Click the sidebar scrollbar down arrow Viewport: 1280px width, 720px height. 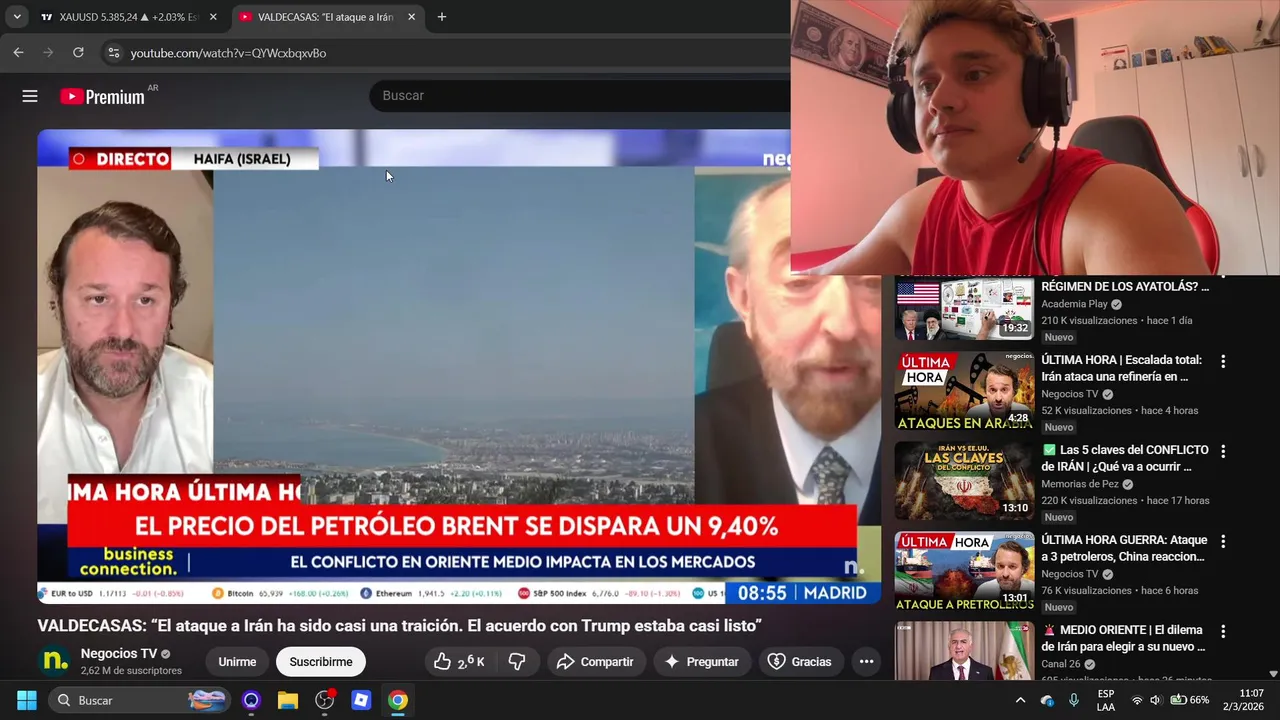pos(1273,675)
